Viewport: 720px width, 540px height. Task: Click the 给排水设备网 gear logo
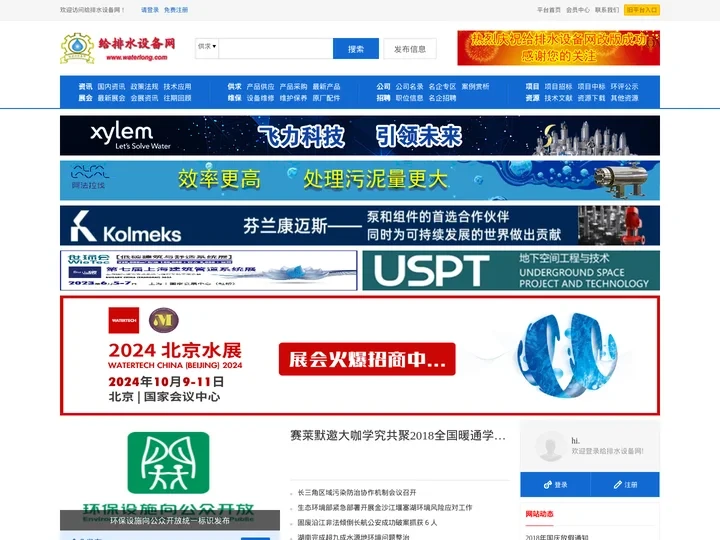(x=77, y=48)
